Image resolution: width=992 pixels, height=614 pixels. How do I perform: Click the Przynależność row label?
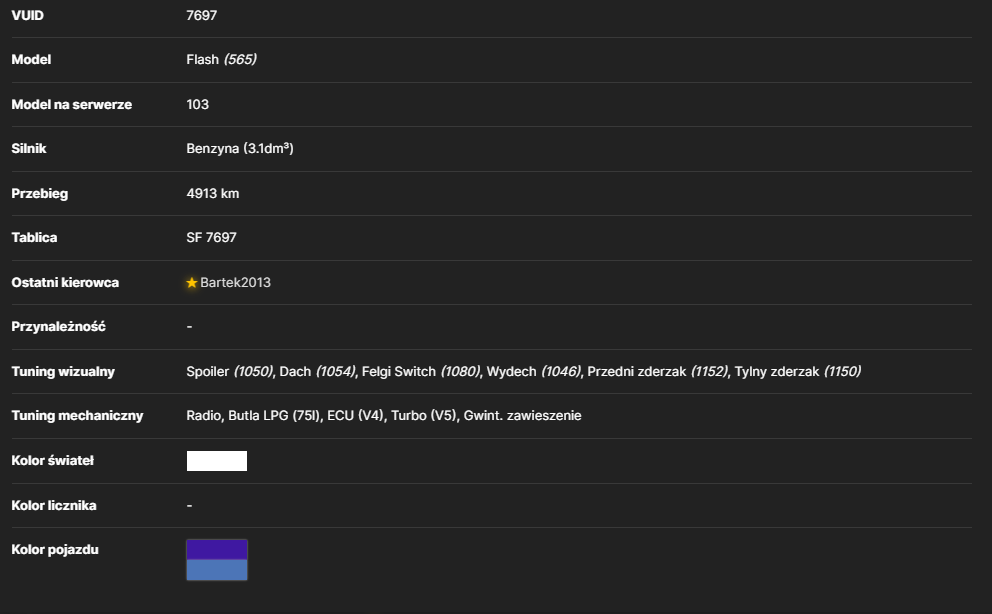click(58, 327)
